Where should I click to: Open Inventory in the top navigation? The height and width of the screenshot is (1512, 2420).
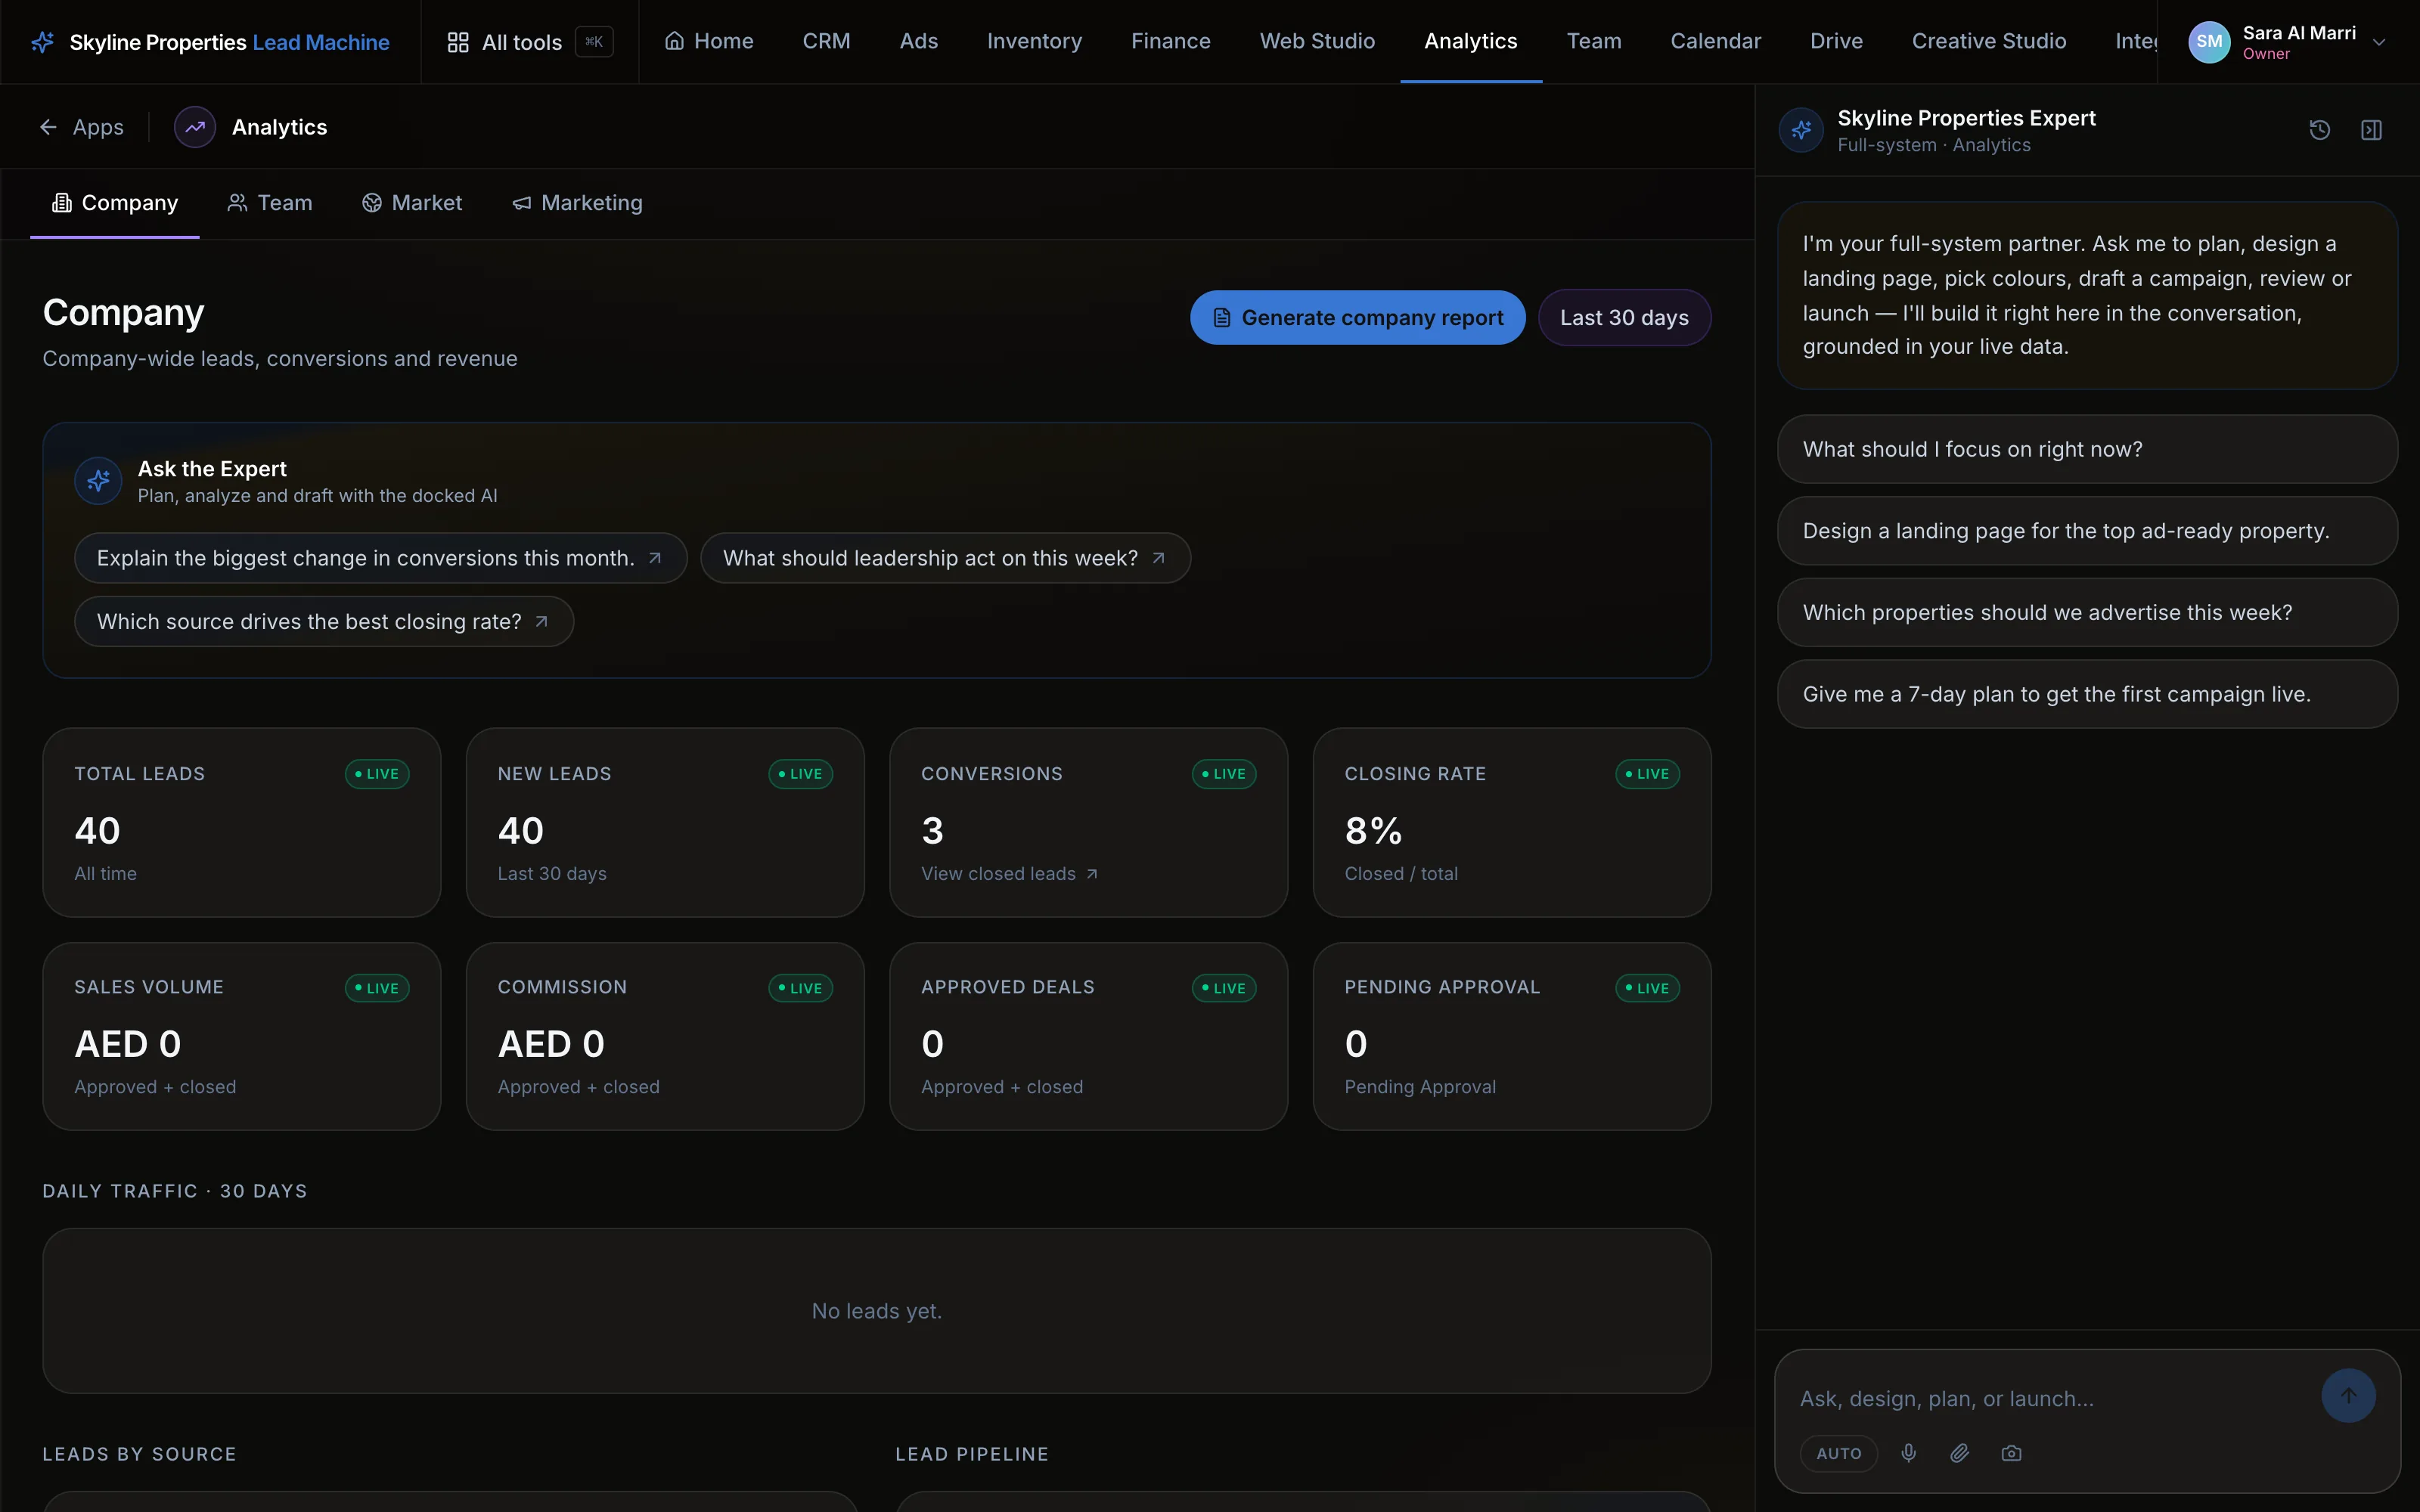pyautogui.click(x=1034, y=42)
